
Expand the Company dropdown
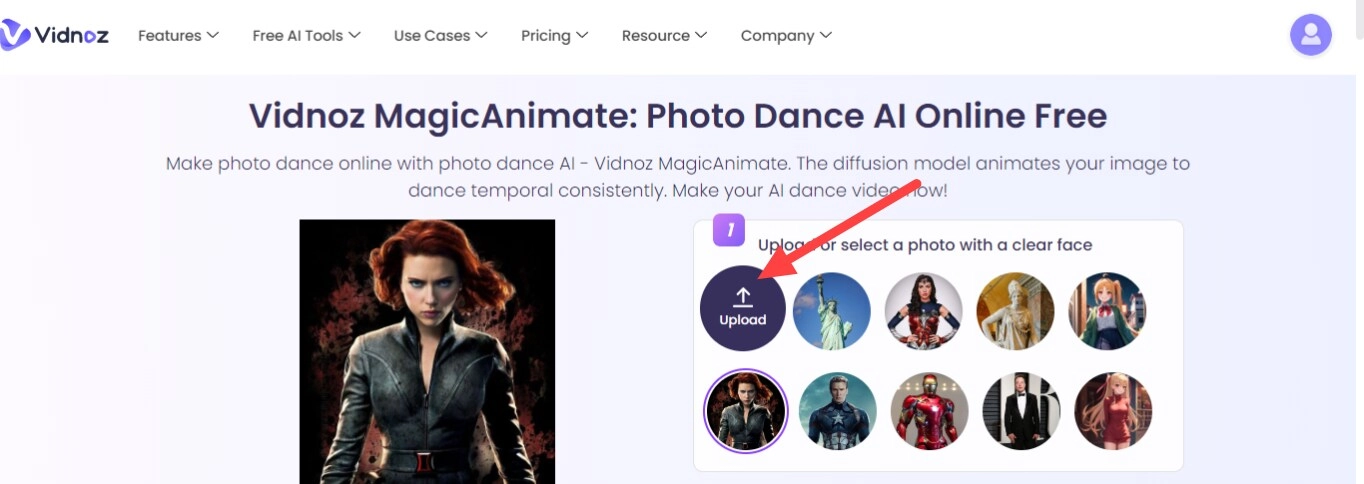click(x=786, y=35)
